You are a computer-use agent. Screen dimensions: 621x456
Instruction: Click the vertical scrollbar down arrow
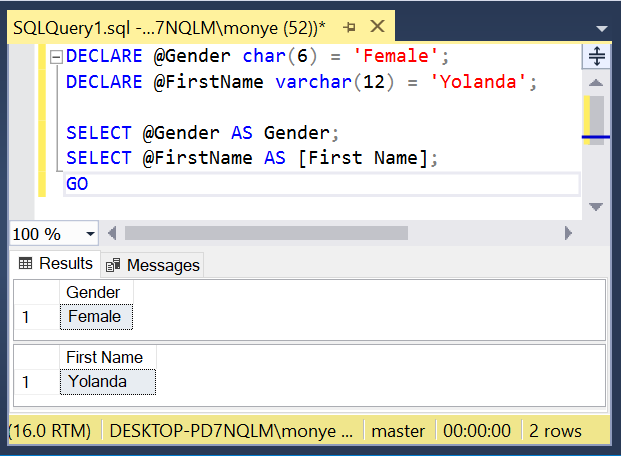click(x=596, y=206)
